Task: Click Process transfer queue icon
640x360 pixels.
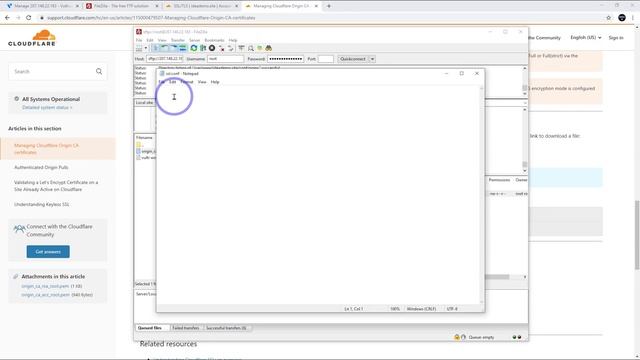Action: click(203, 48)
